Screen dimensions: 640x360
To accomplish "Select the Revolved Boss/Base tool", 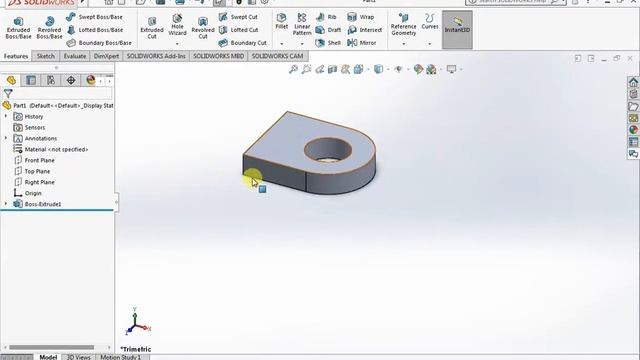I will tap(49, 28).
